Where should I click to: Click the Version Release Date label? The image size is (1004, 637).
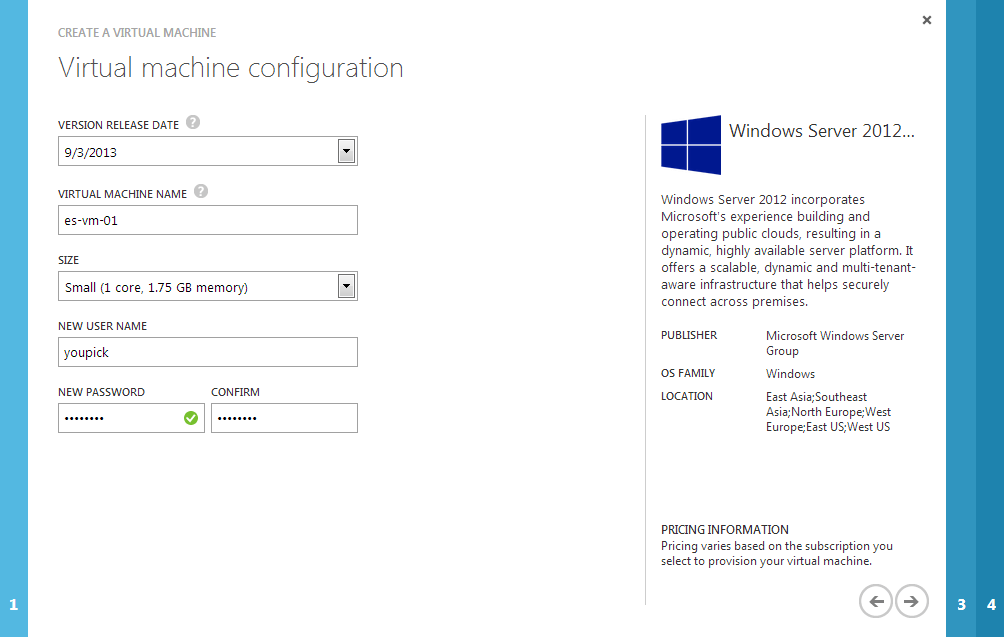click(x=118, y=125)
